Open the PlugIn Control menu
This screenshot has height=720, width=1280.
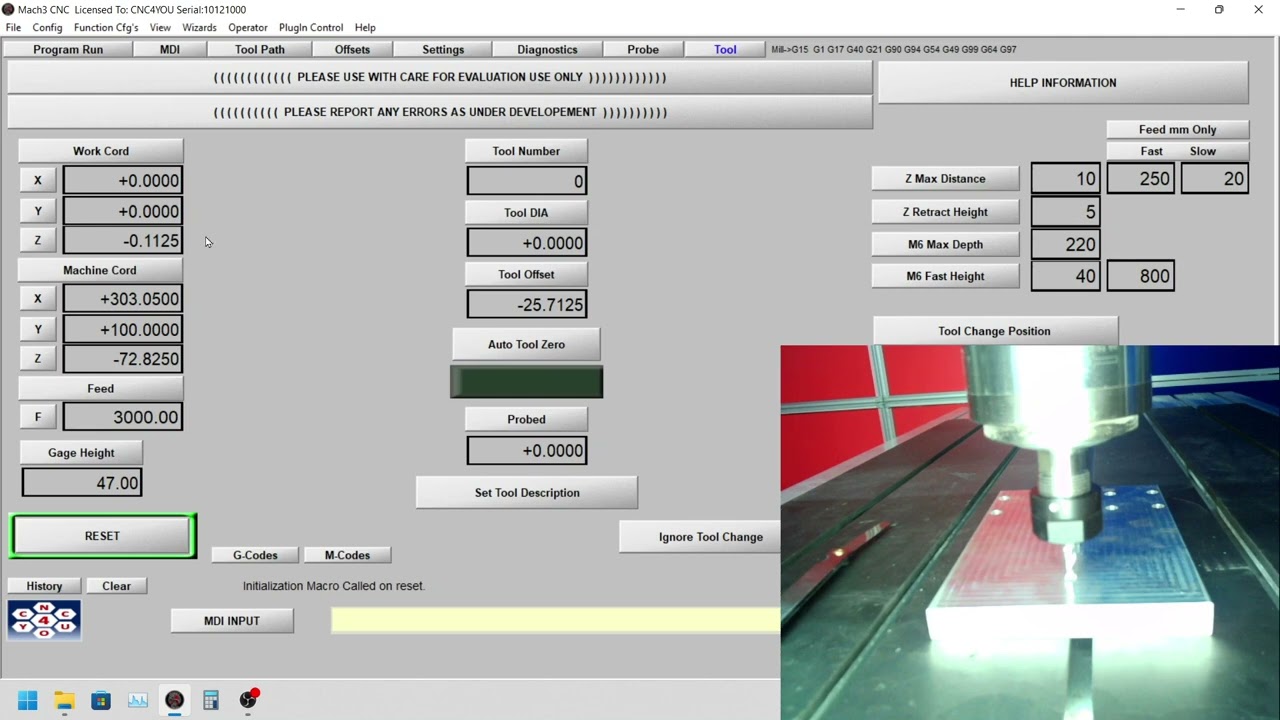(x=311, y=27)
